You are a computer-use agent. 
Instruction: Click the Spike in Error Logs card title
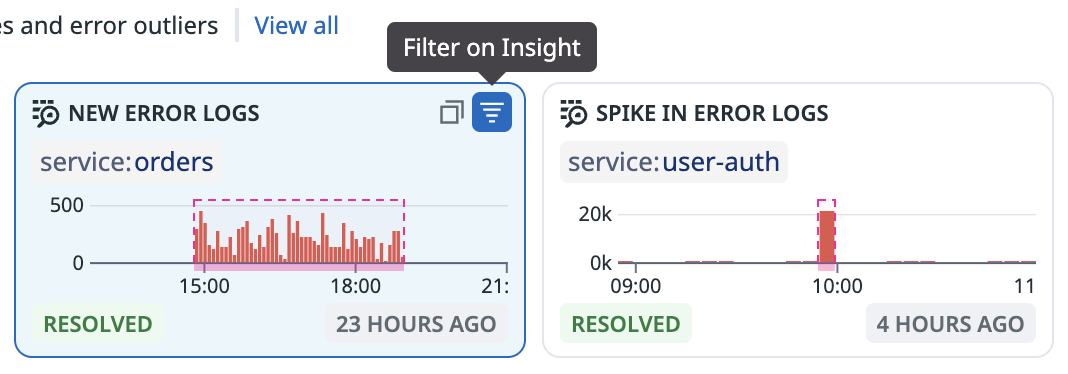click(712, 113)
